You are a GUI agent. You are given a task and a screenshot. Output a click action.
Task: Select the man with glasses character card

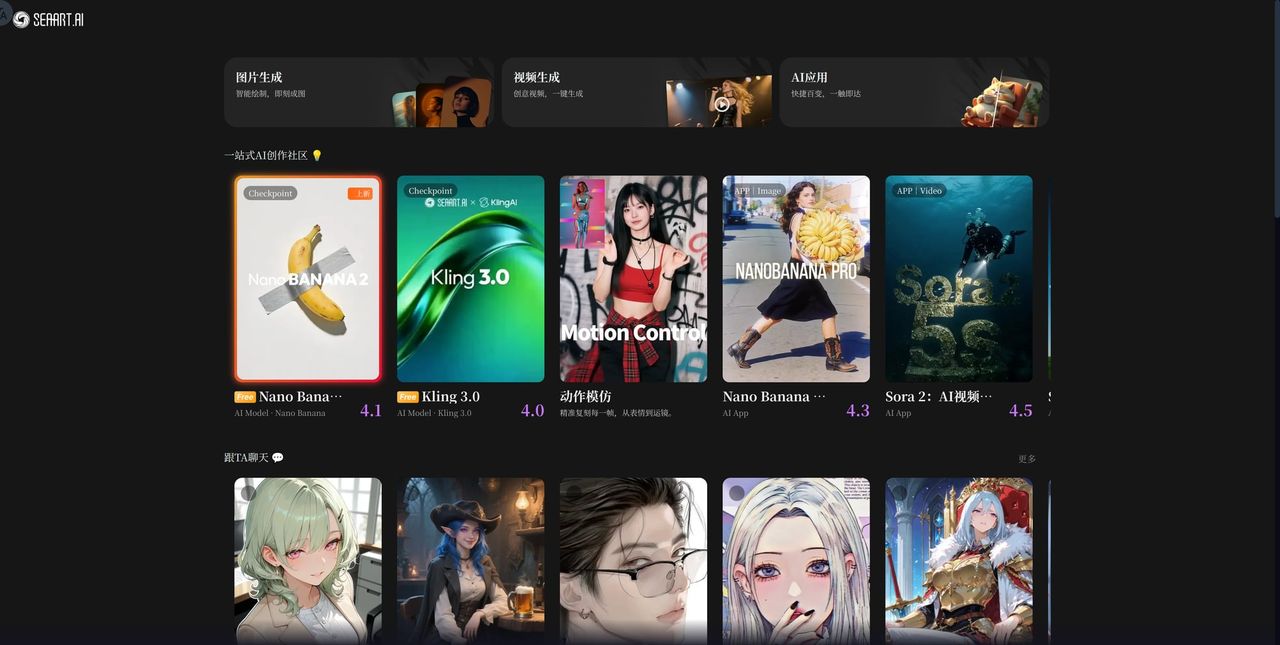[x=633, y=560]
